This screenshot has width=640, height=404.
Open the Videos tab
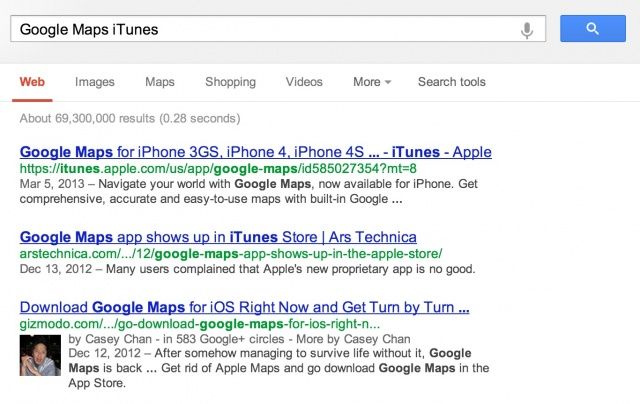pos(304,82)
